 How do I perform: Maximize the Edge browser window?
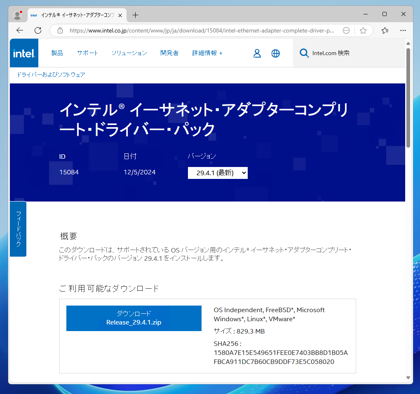(384, 14)
